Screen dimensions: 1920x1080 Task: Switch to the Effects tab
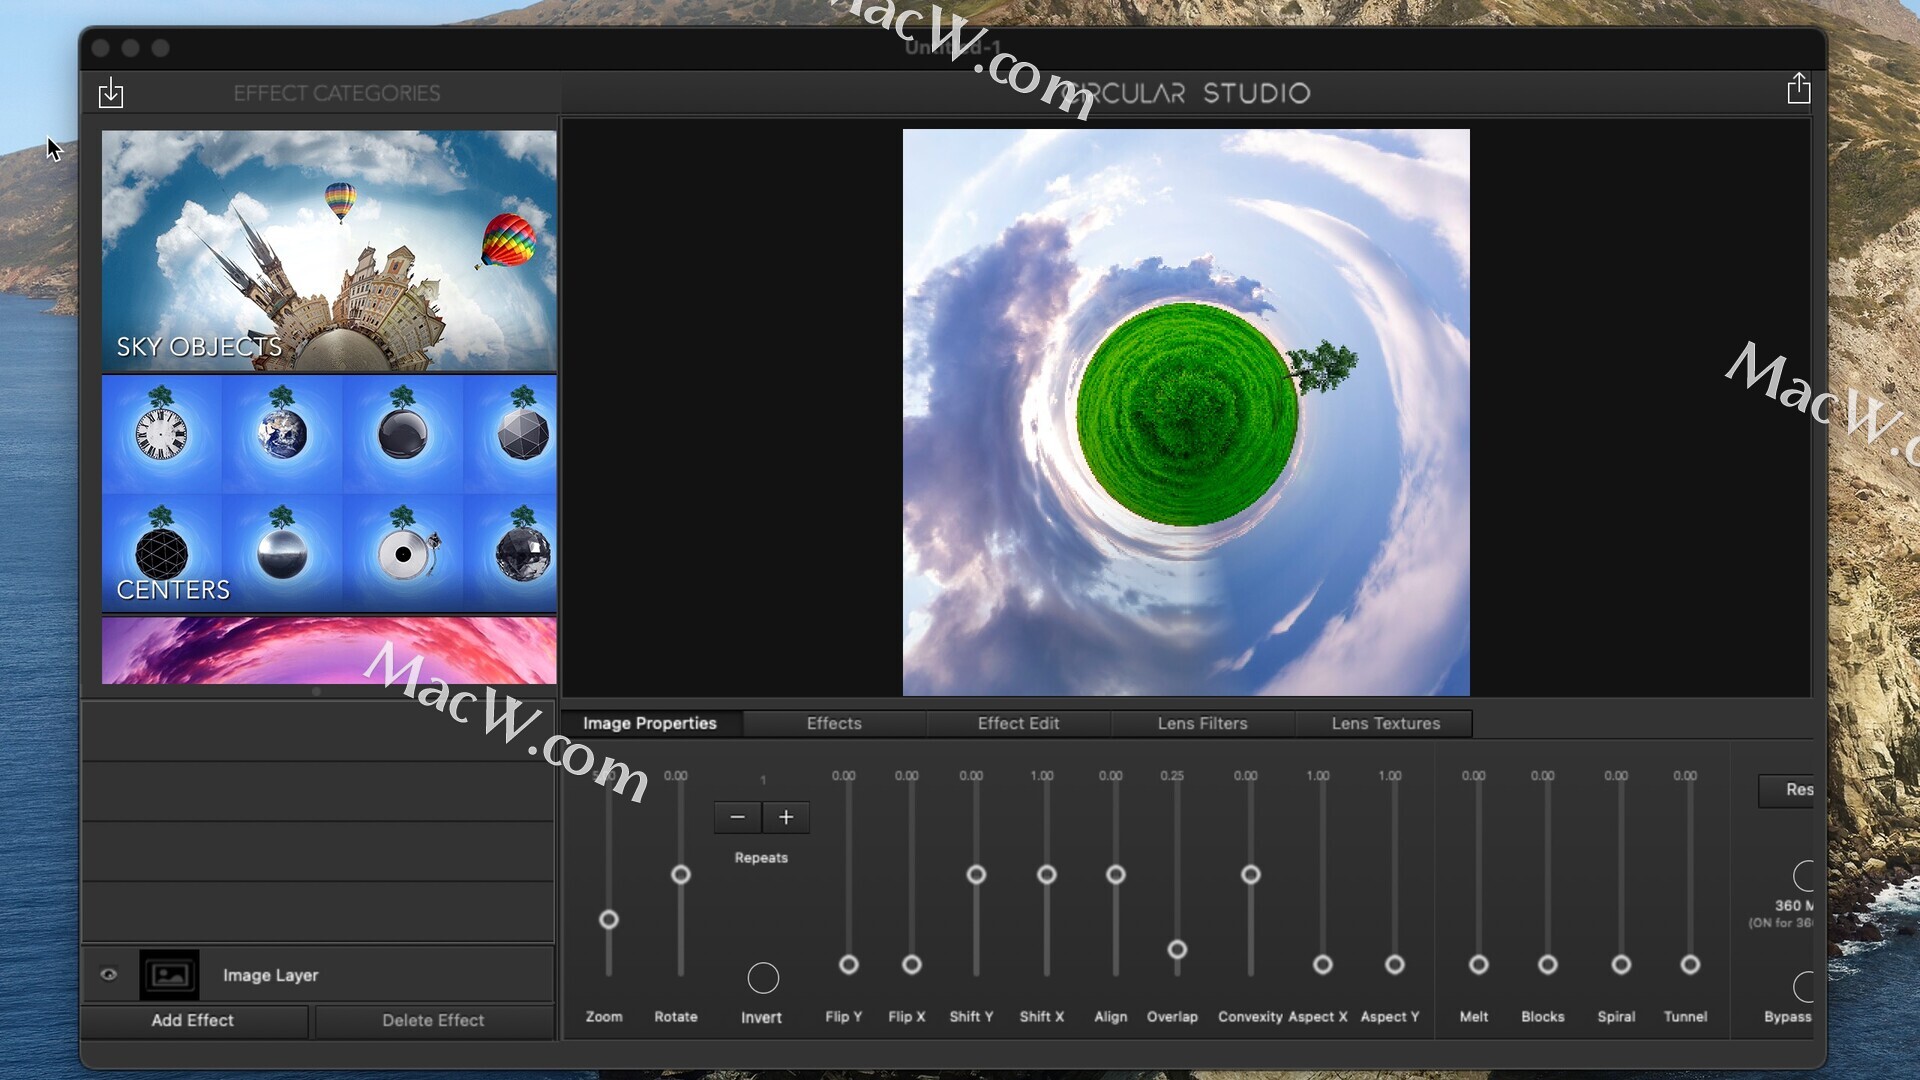tap(834, 723)
